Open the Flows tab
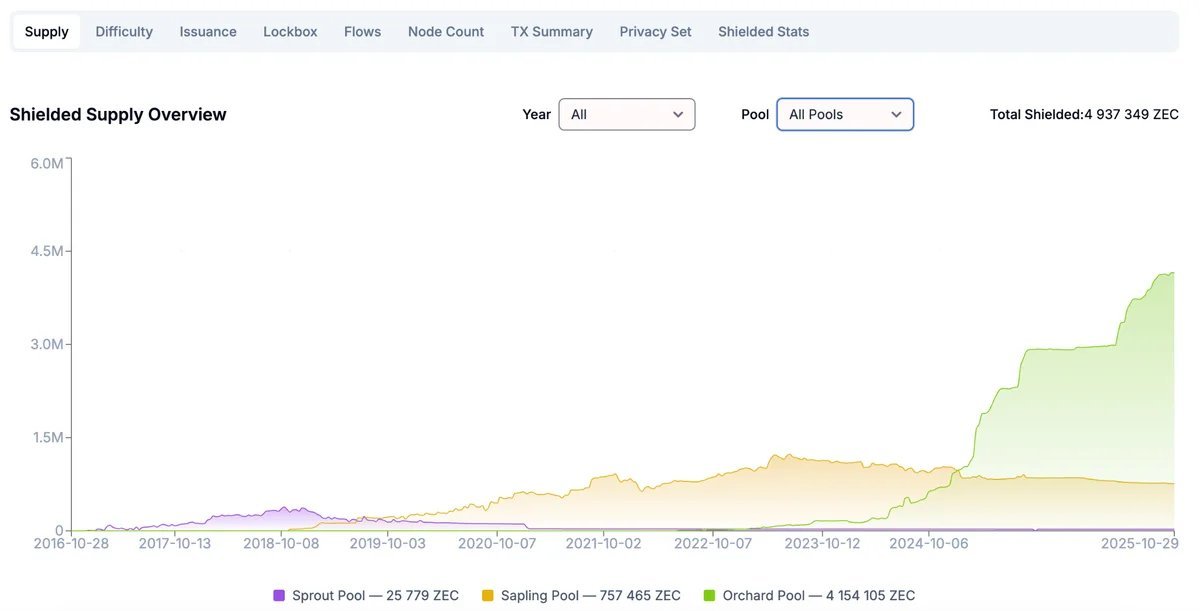The image size is (1200, 611). [x=362, y=32]
